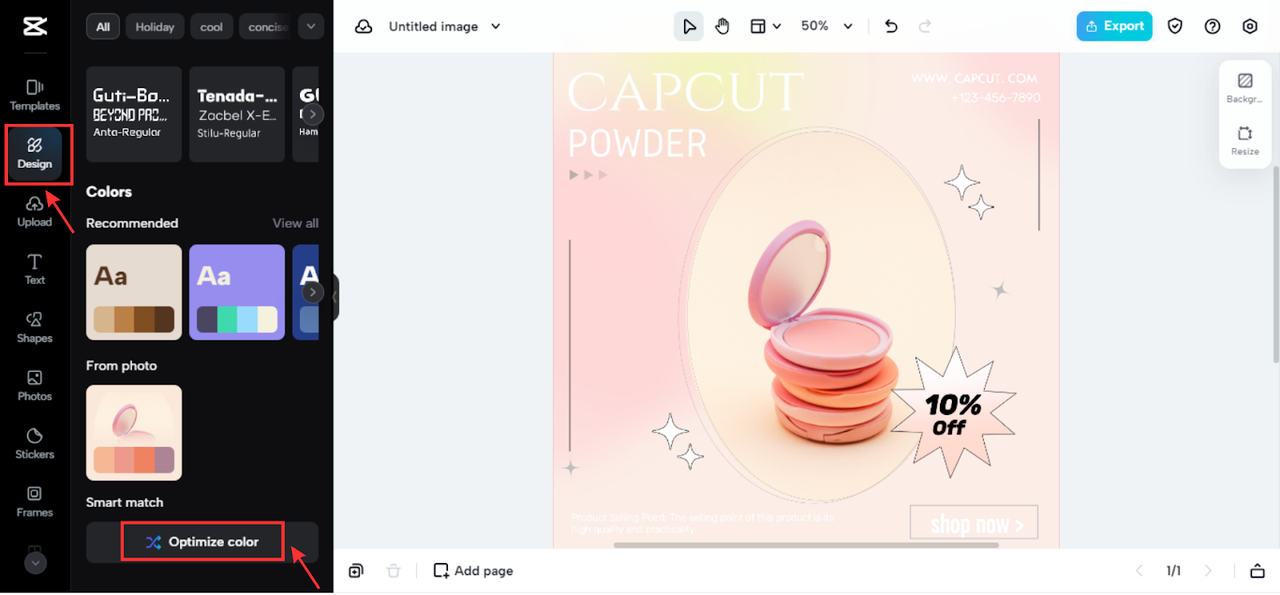Select the WWW. CAPCUT. COM text
This screenshot has height=595, width=1280.
(x=974, y=78)
